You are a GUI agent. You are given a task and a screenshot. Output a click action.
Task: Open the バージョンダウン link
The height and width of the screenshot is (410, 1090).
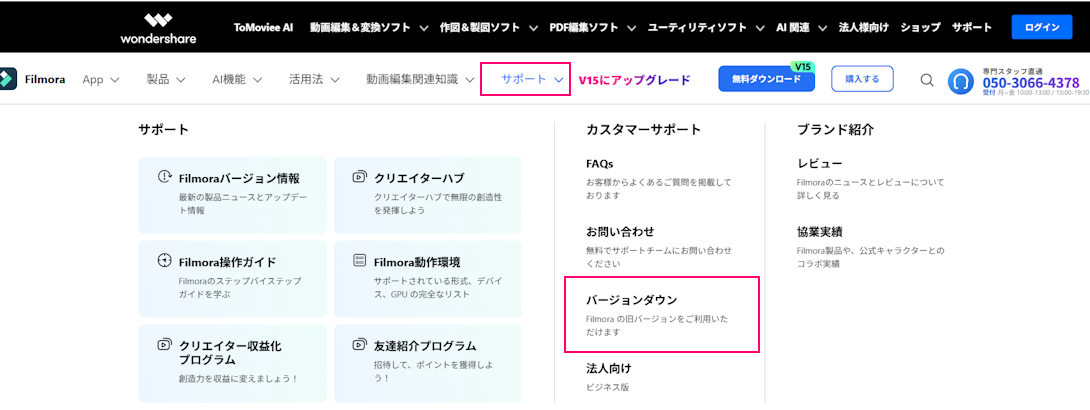631,300
